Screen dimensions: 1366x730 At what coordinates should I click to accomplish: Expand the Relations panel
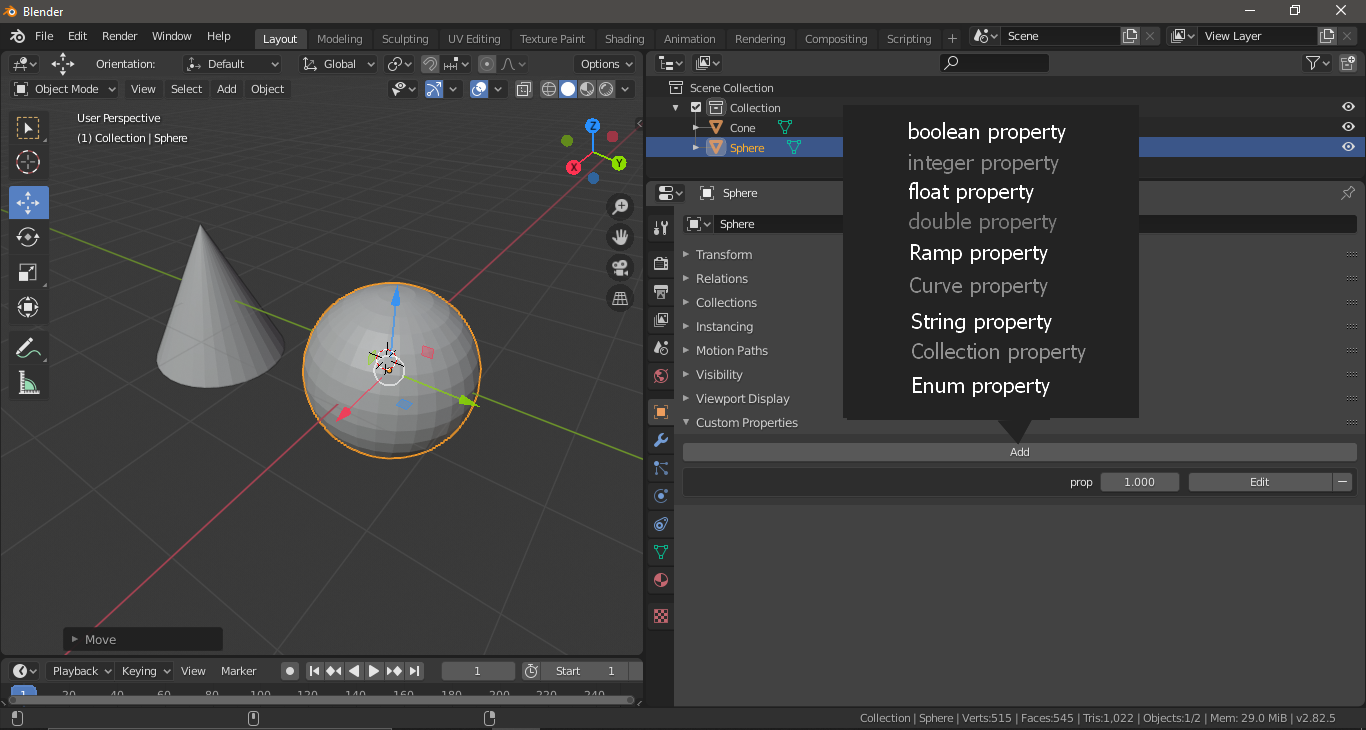pos(722,278)
